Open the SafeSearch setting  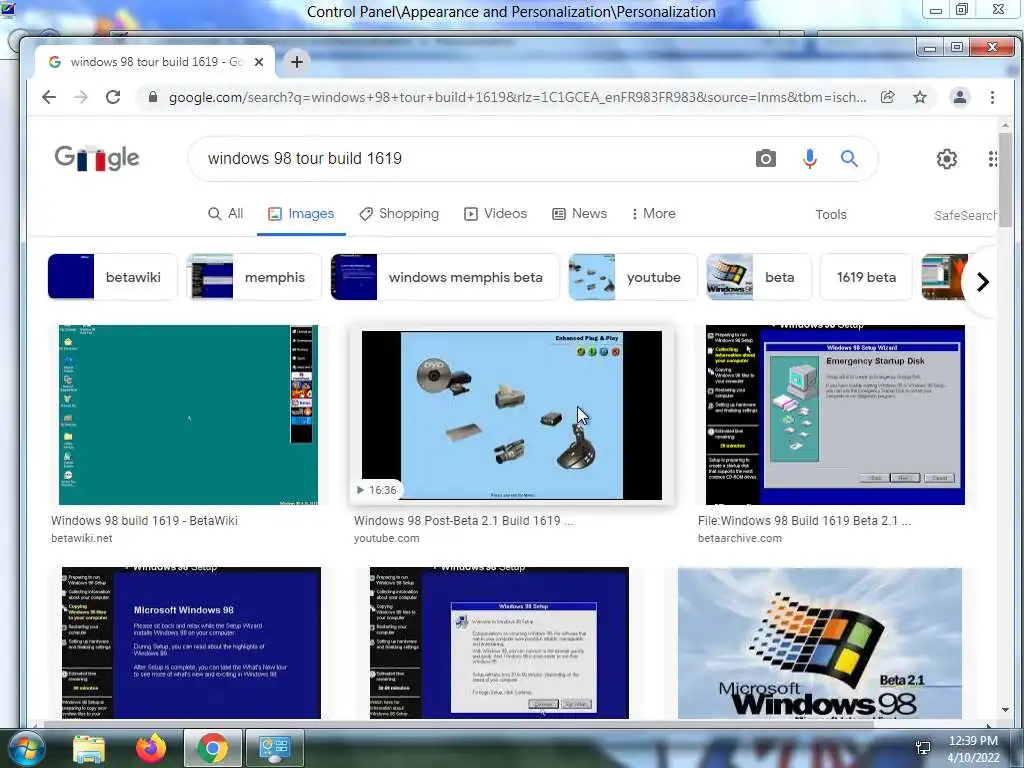coord(965,215)
